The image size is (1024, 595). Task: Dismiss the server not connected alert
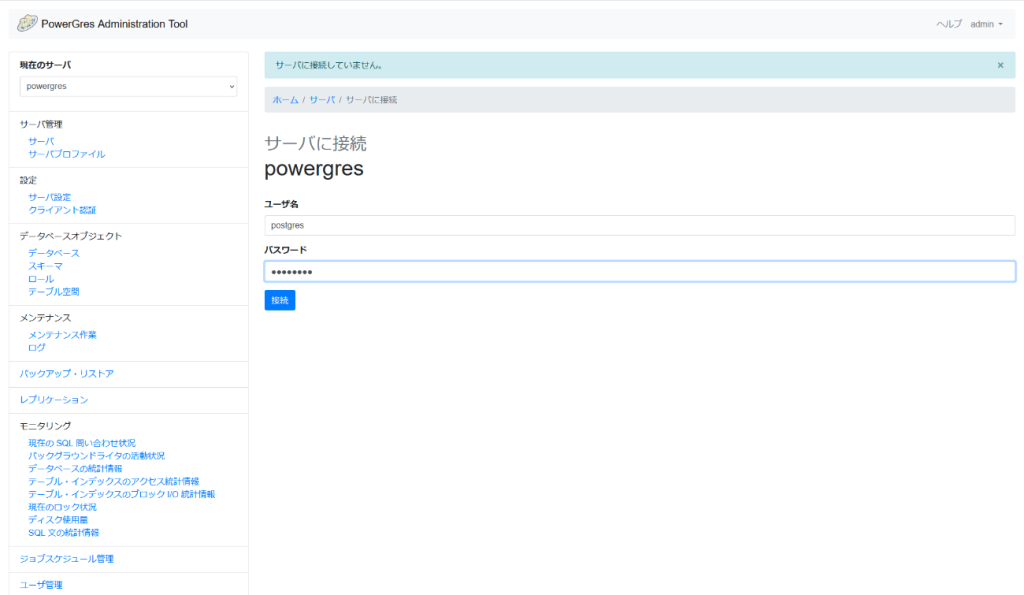coord(1000,65)
